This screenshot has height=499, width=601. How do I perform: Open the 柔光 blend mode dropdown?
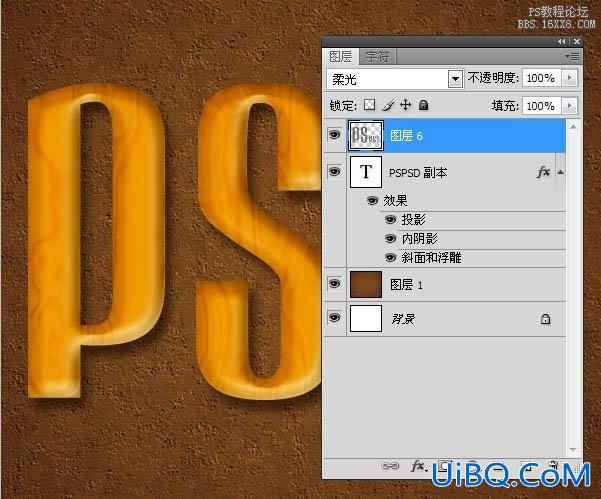tap(455, 79)
